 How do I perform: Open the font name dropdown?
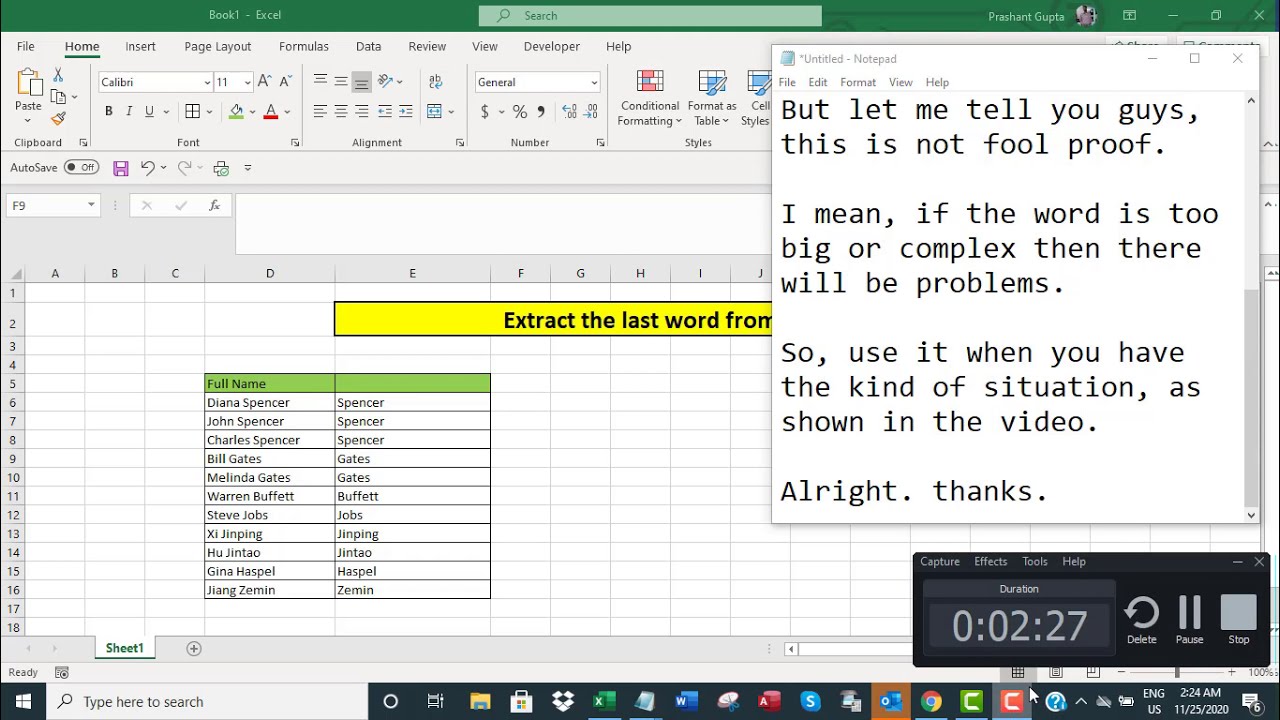[207, 82]
